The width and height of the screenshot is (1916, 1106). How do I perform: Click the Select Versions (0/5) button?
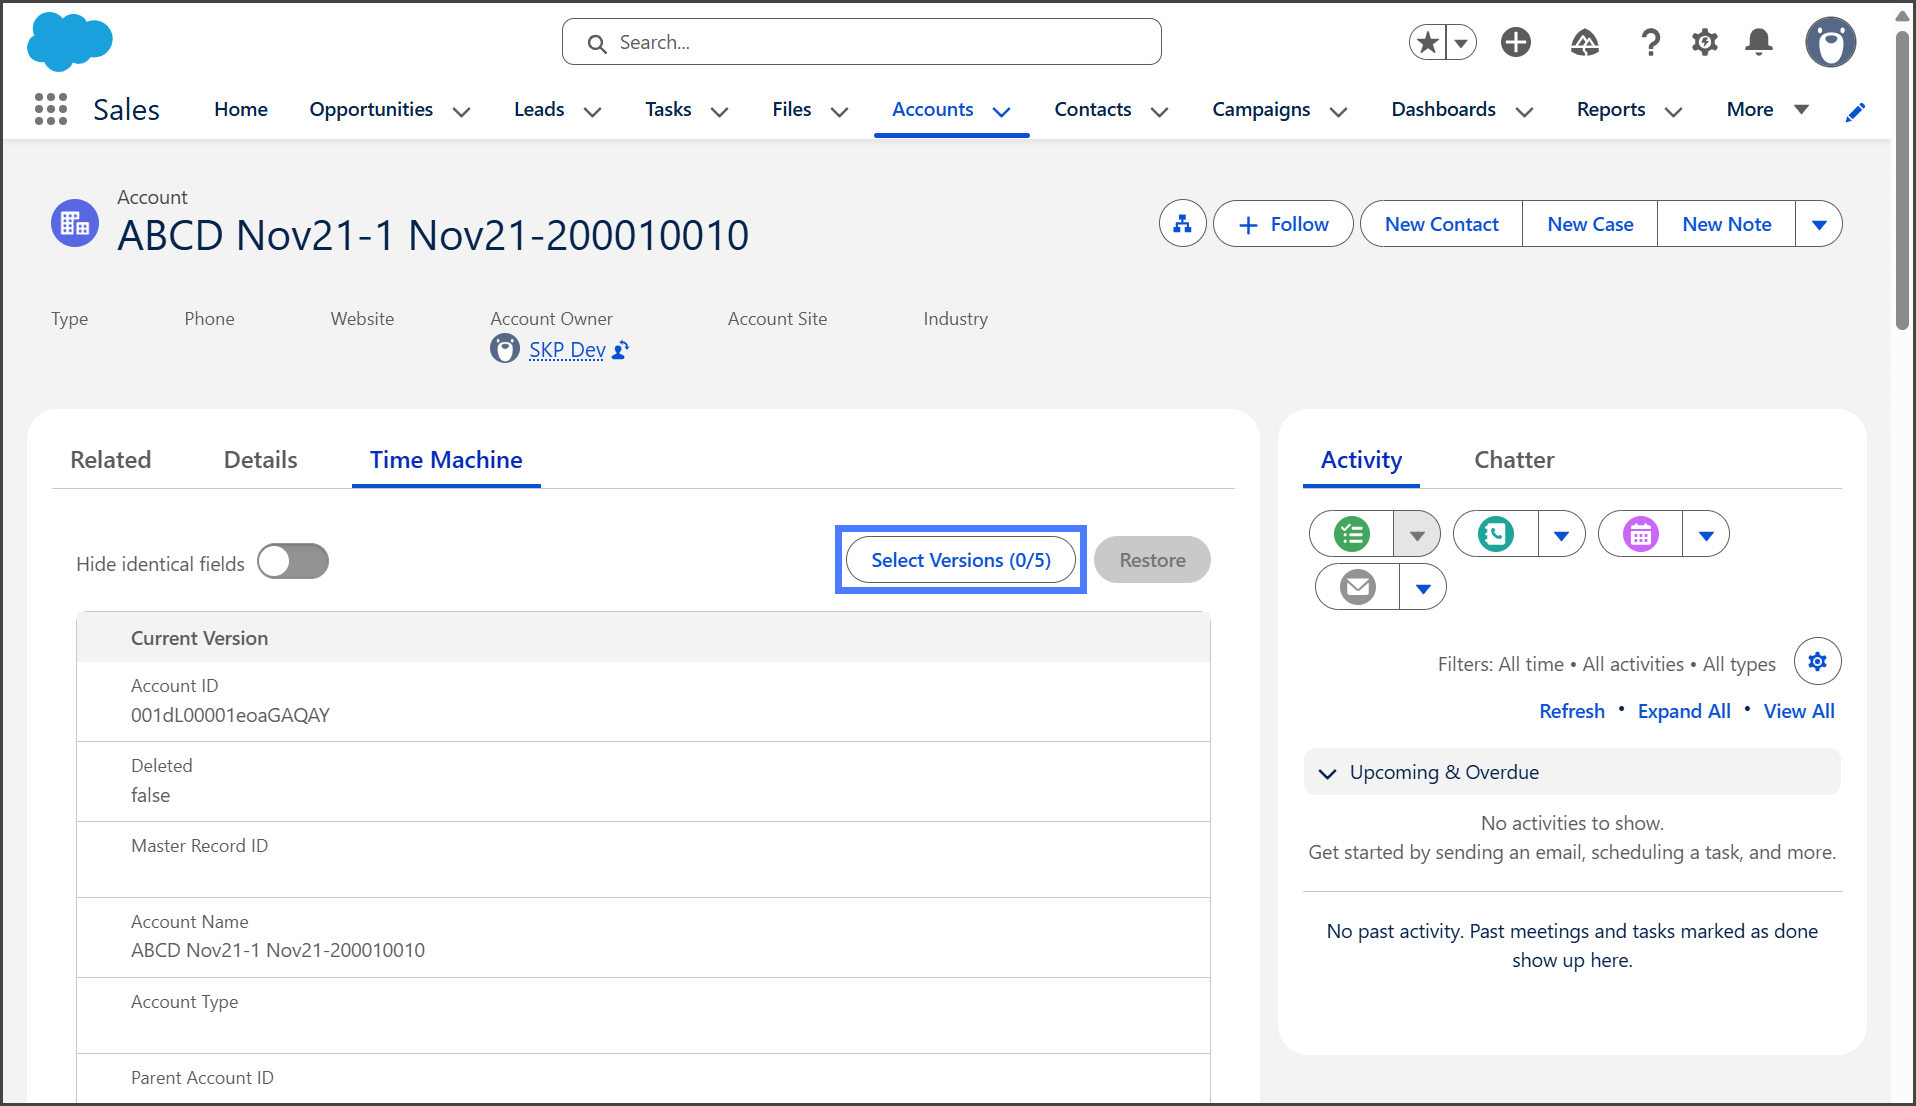pos(960,560)
